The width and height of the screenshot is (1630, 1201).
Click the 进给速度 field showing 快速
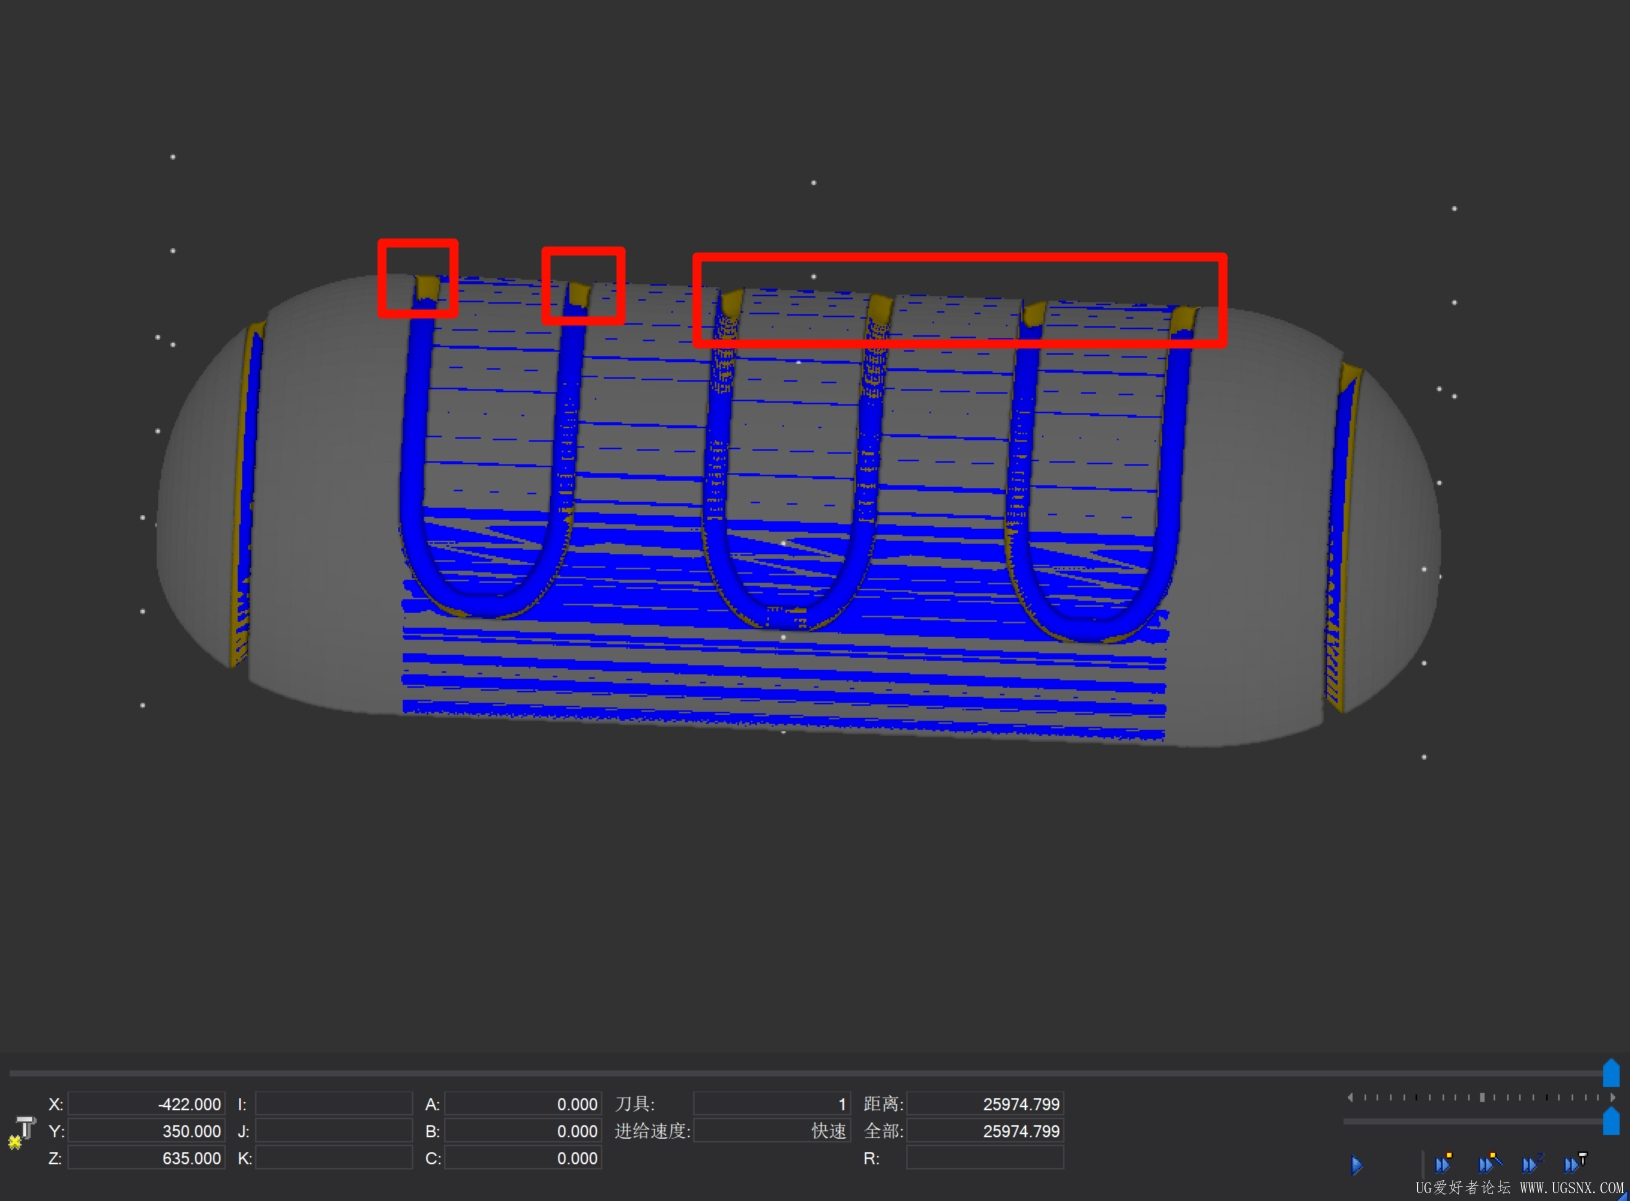point(771,1131)
